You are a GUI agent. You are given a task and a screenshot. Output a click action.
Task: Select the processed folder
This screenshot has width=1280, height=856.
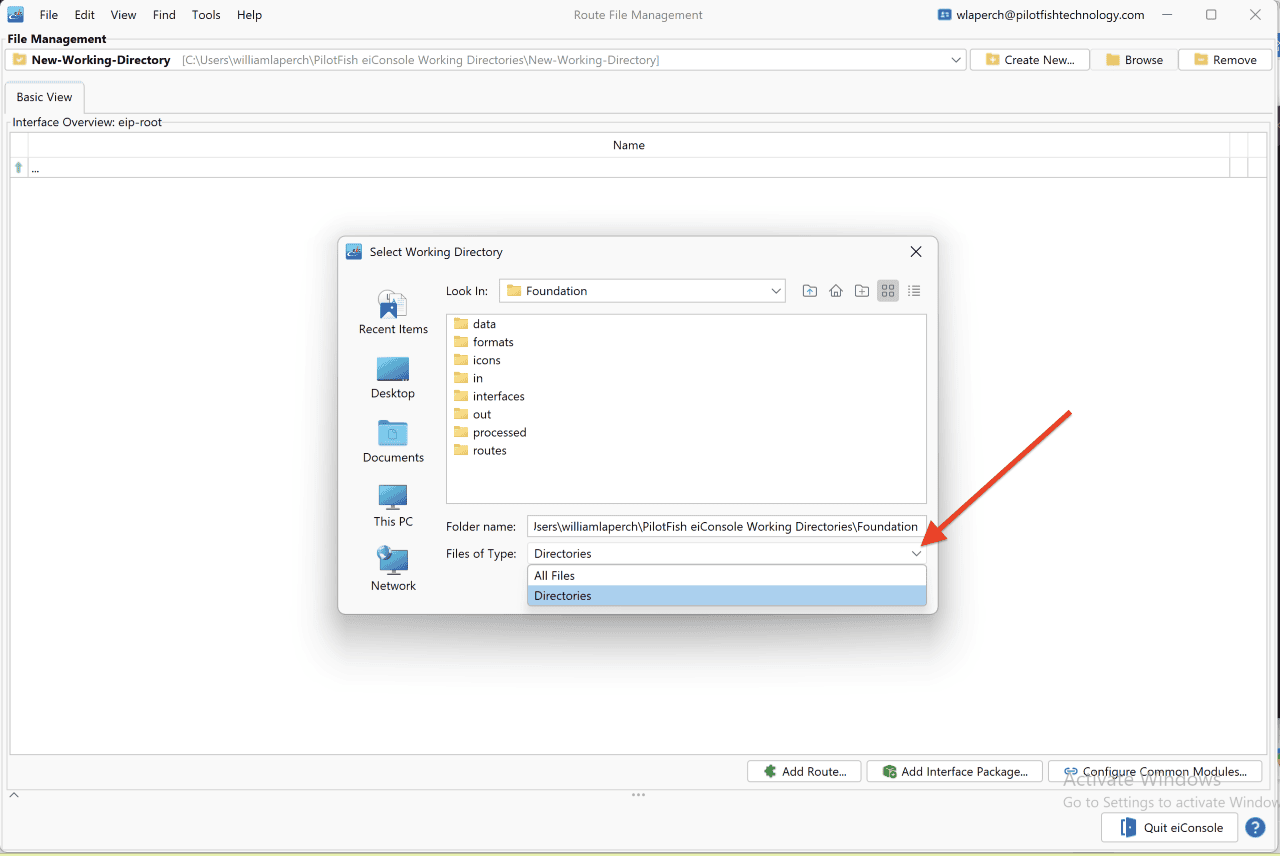490,432
